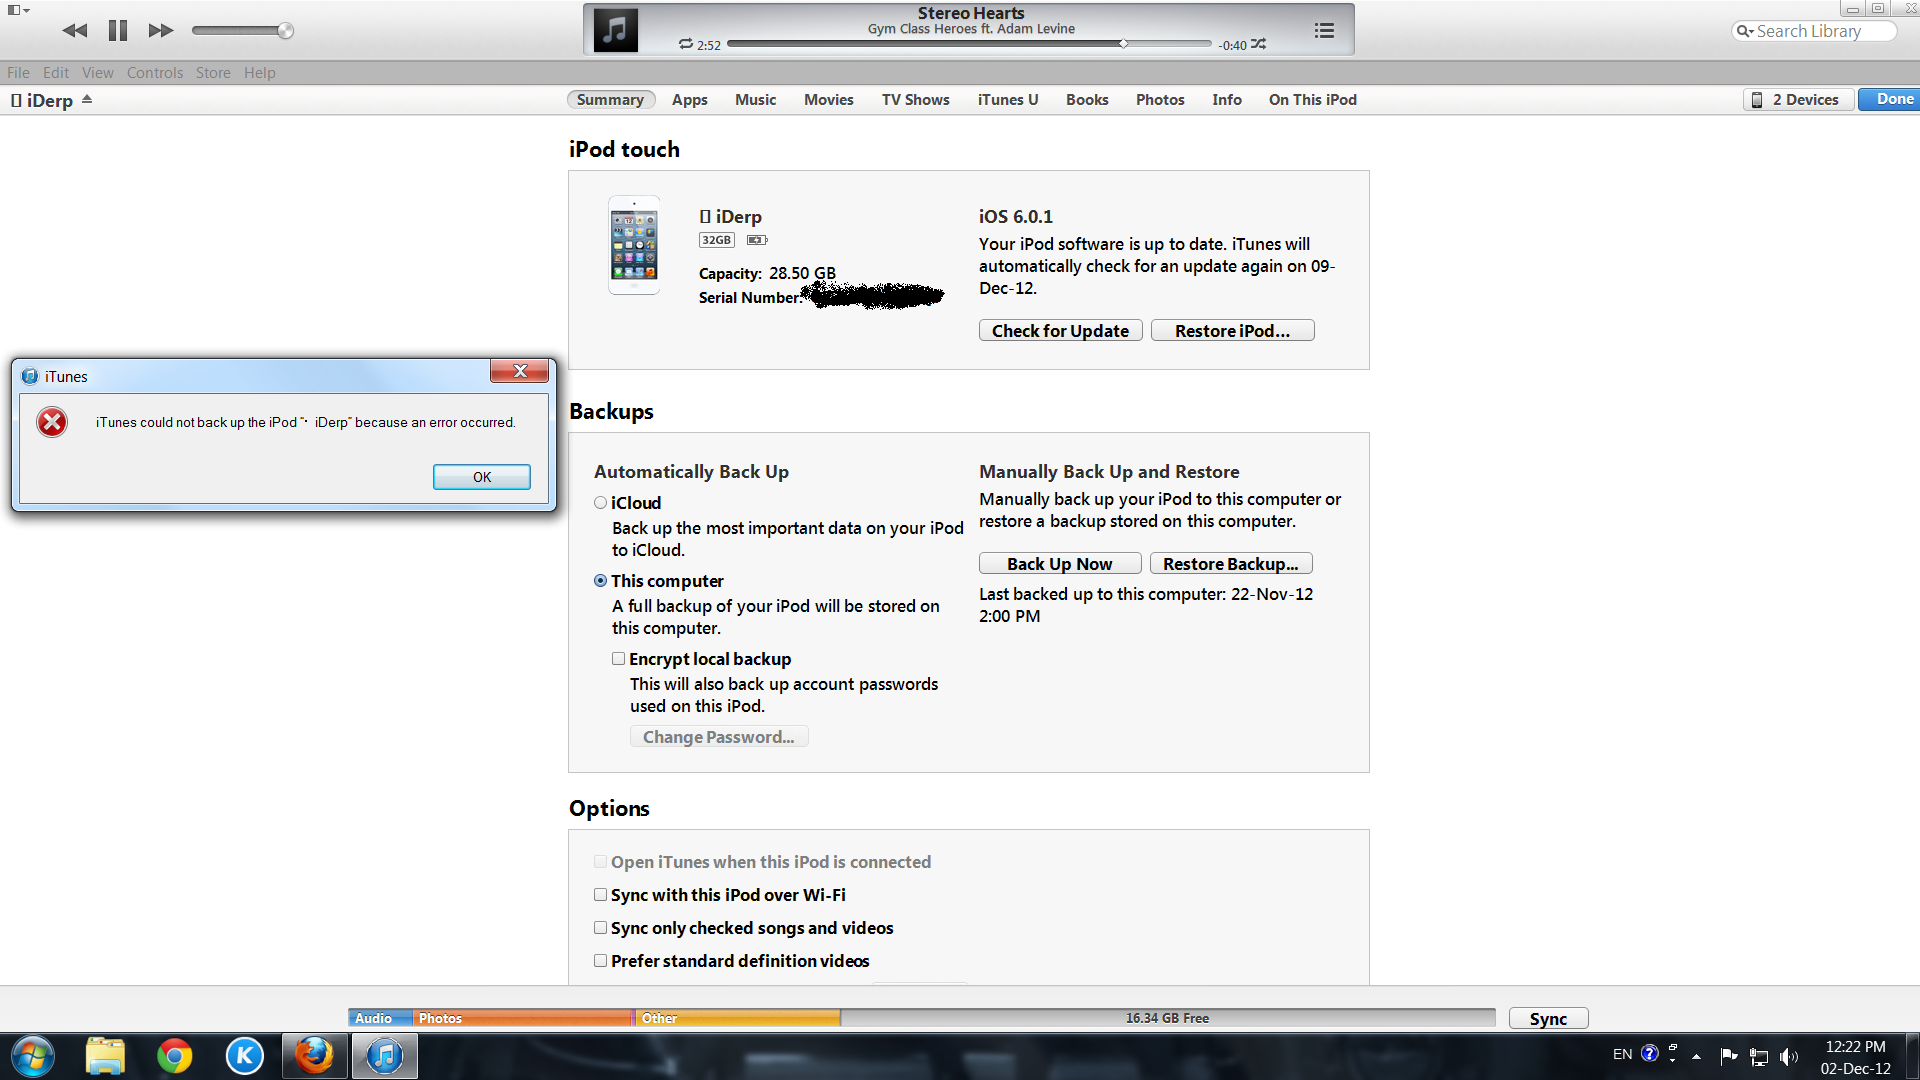1920x1080 pixels.
Task: Open the Controls menu
Action: coord(154,73)
